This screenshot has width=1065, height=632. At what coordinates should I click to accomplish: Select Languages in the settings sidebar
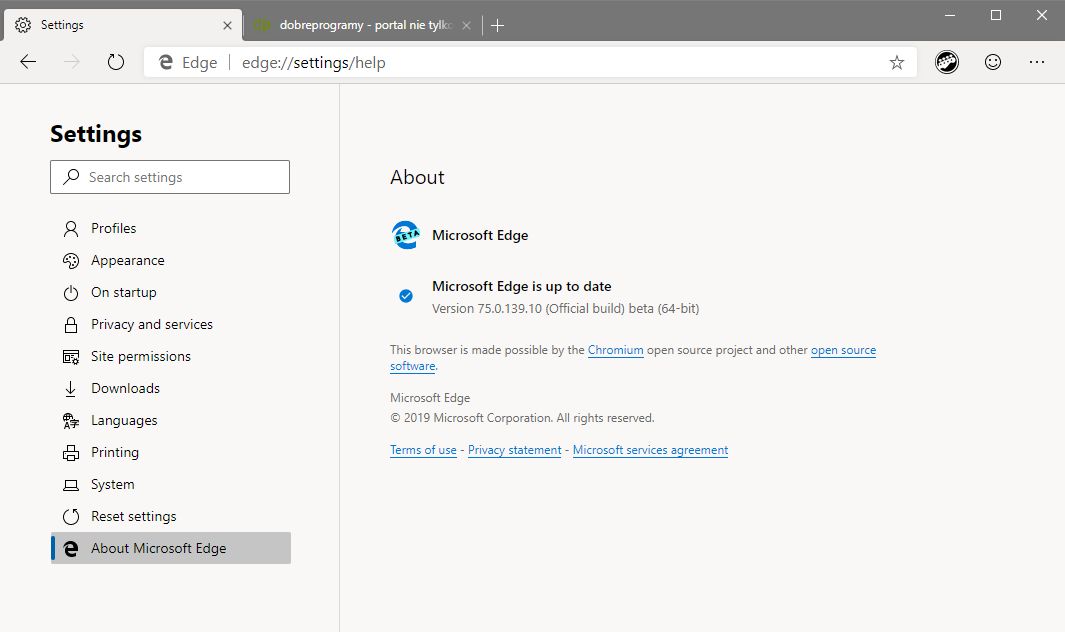pos(125,420)
